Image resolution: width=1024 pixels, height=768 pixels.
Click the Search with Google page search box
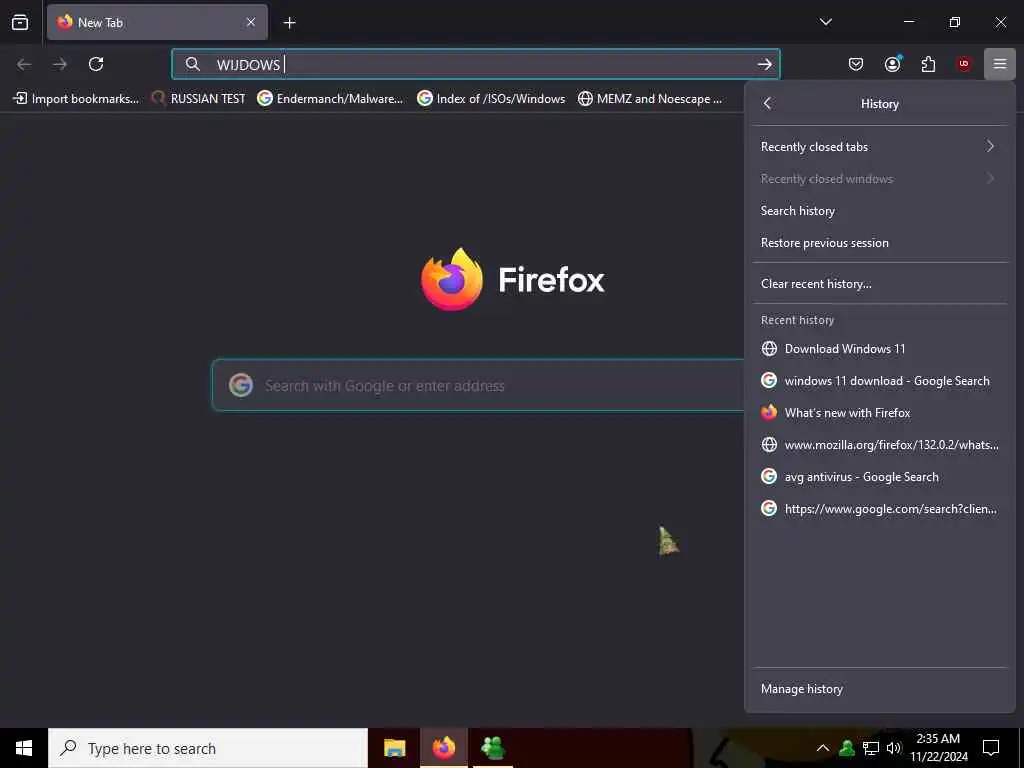click(x=478, y=385)
